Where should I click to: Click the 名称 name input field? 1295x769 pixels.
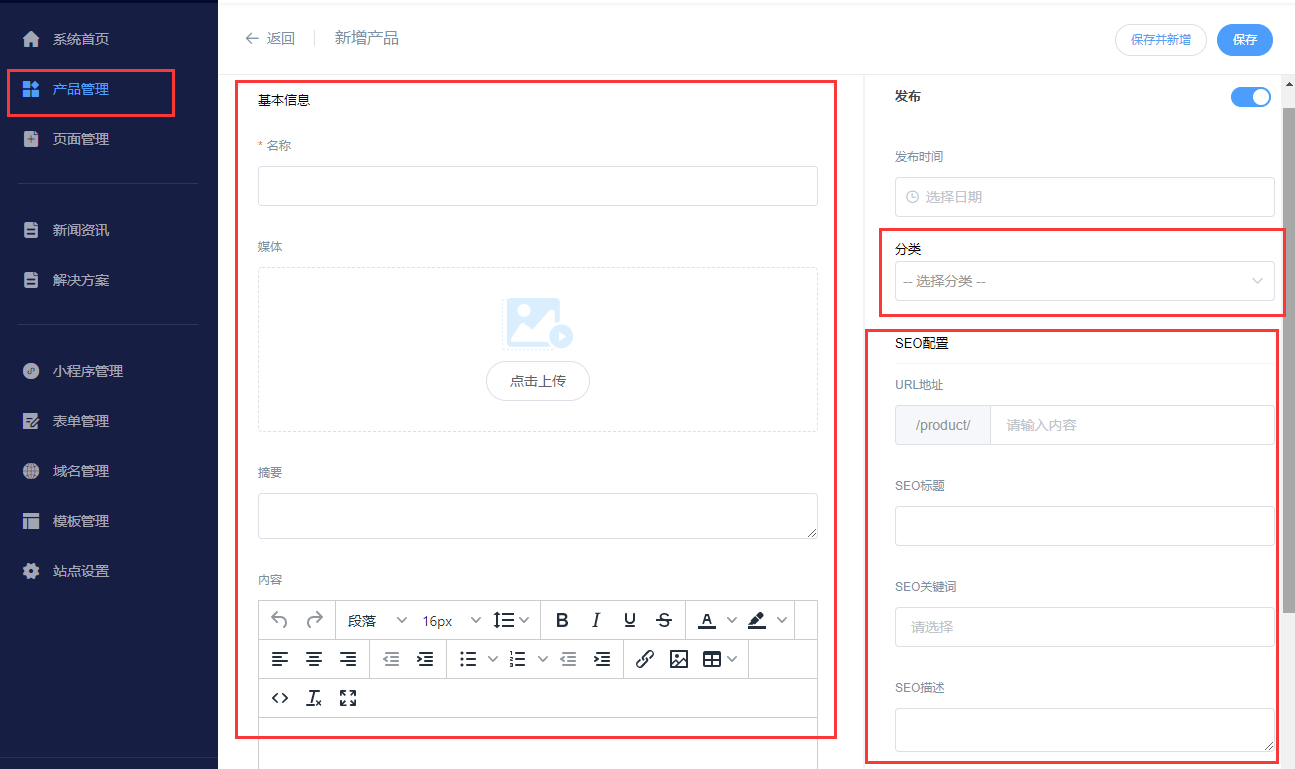(x=537, y=186)
